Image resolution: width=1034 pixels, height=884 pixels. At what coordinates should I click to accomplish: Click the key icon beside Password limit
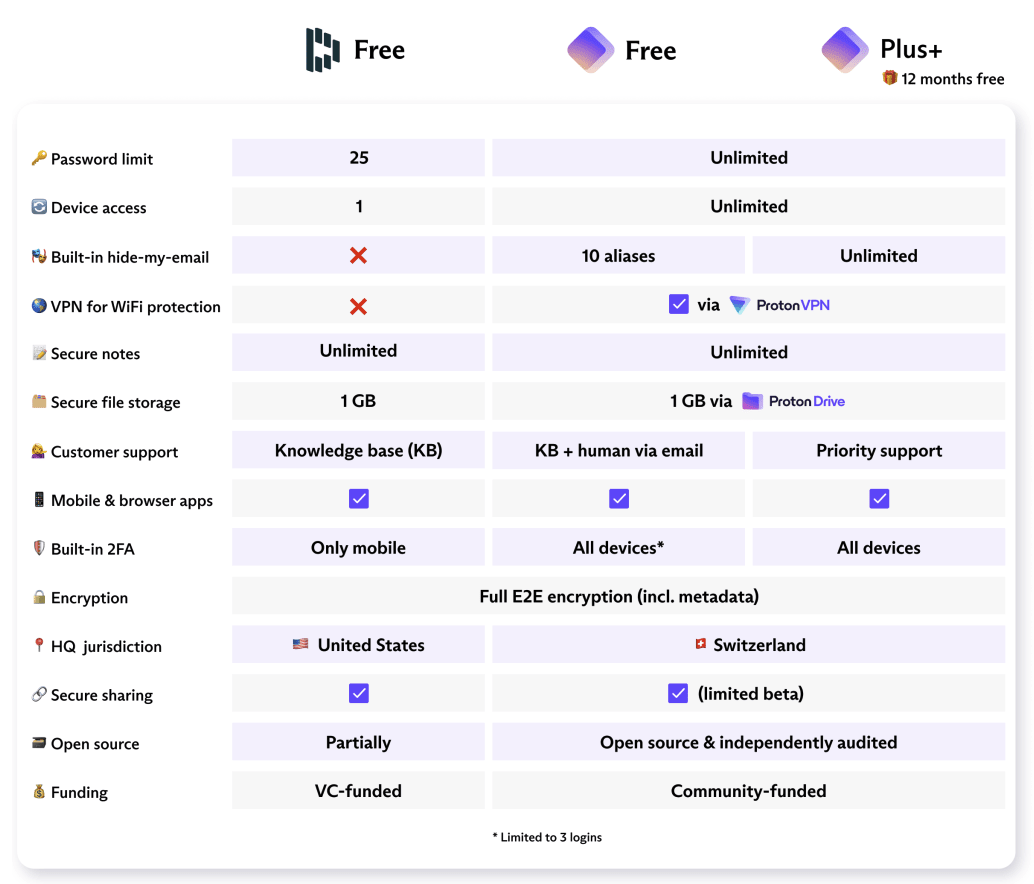[39, 158]
